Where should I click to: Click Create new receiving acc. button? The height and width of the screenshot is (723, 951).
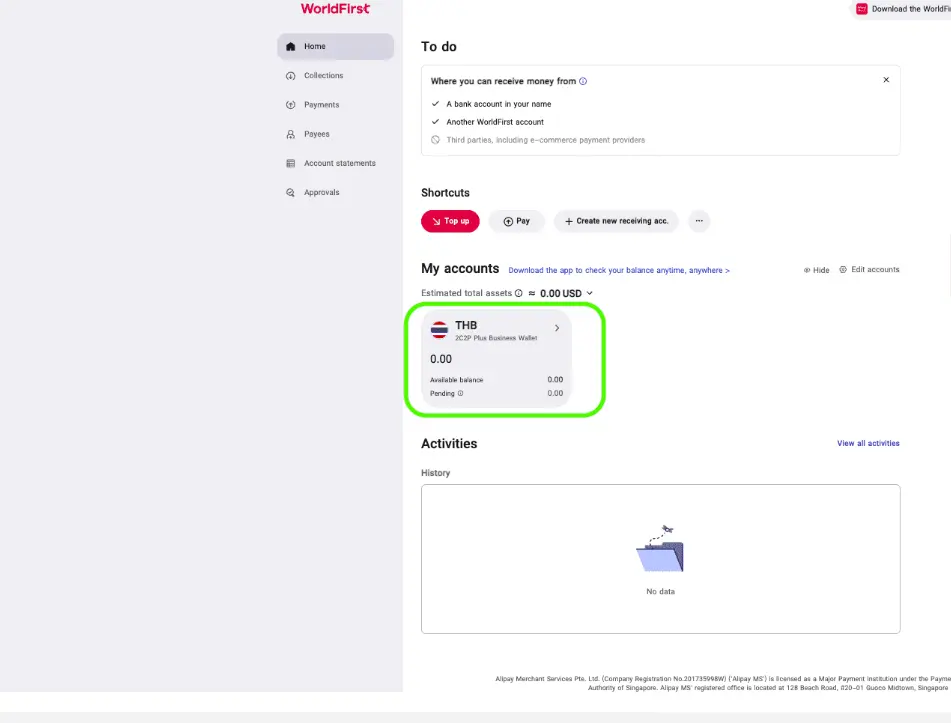click(616, 221)
